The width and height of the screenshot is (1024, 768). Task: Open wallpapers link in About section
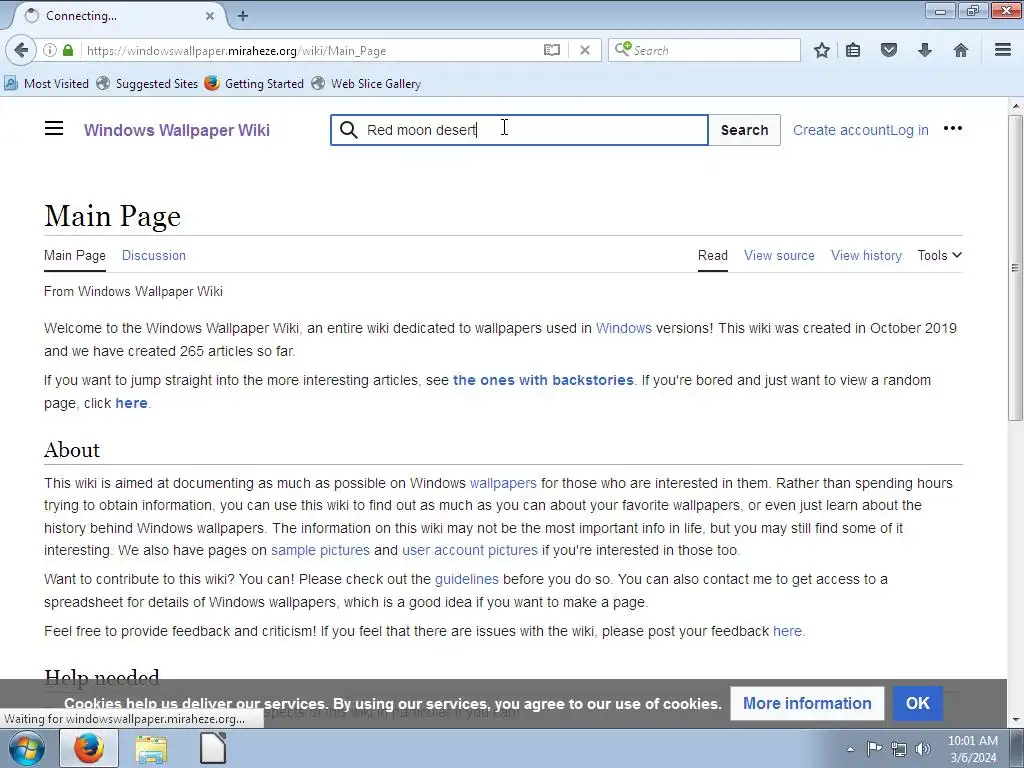click(503, 483)
